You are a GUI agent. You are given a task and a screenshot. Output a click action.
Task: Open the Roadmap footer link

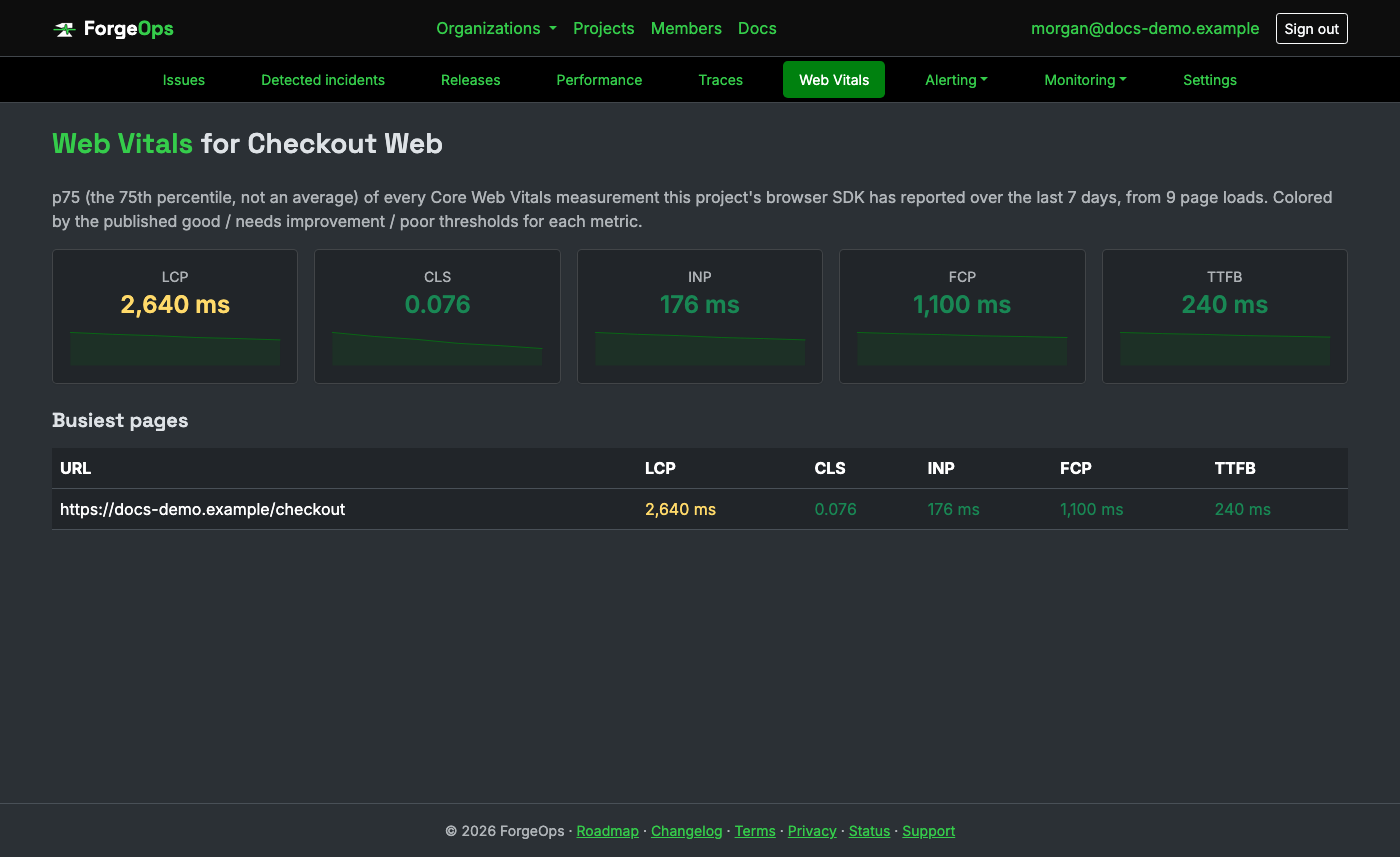607,831
